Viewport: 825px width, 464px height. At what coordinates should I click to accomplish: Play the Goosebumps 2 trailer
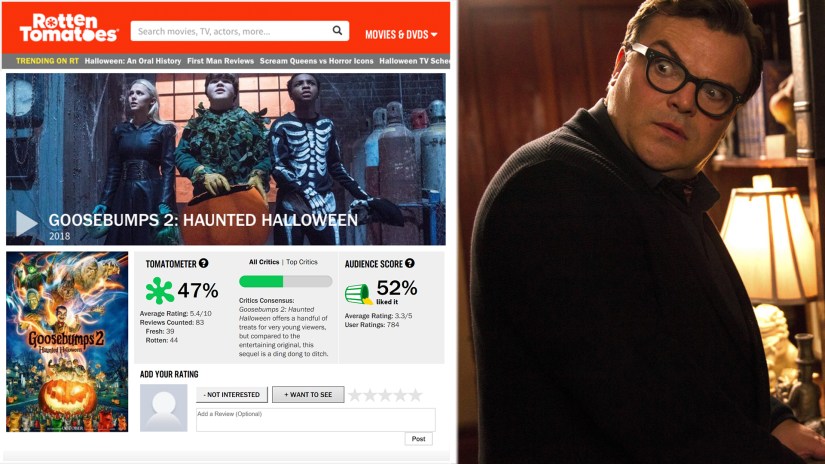26,224
